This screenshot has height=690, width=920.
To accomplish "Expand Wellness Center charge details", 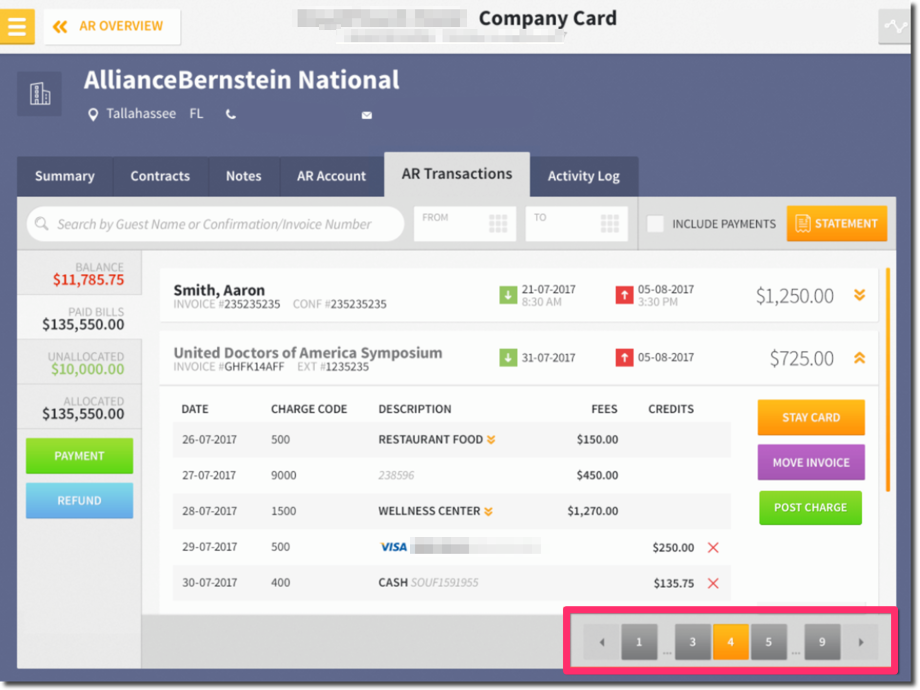I will click(488, 512).
